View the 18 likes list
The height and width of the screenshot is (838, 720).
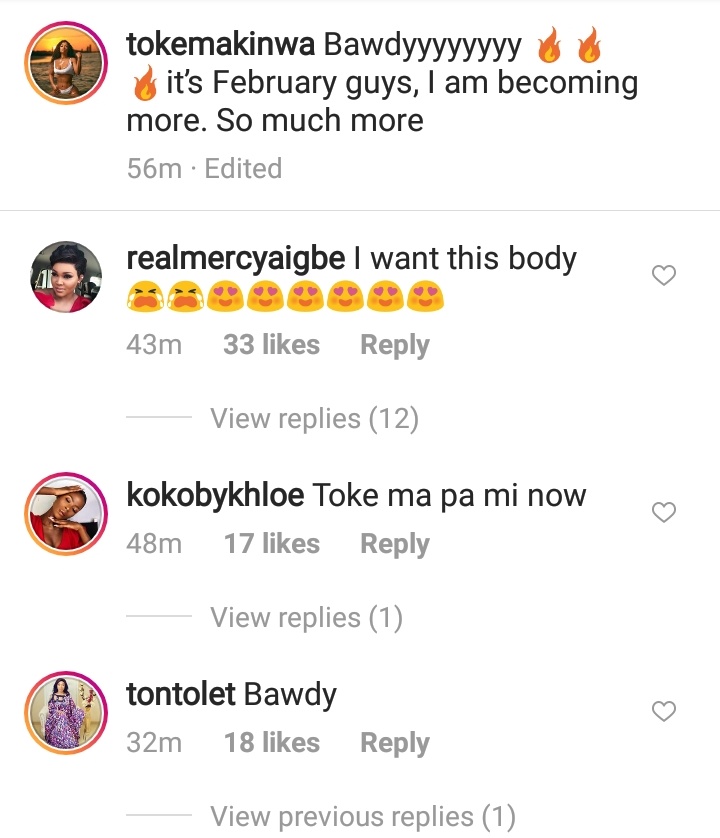271,743
